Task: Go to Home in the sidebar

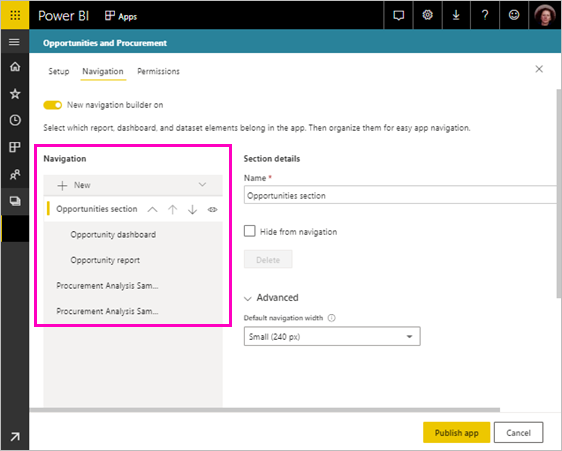Action: [x=15, y=67]
